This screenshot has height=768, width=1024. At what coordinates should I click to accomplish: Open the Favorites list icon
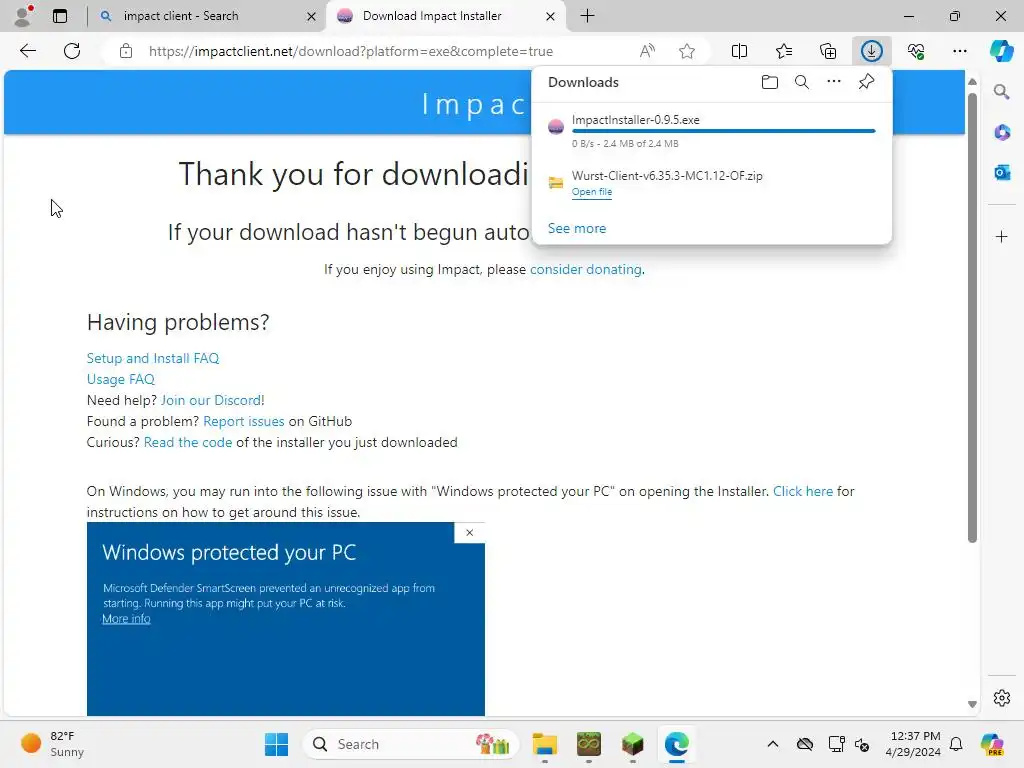click(x=784, y=51)
